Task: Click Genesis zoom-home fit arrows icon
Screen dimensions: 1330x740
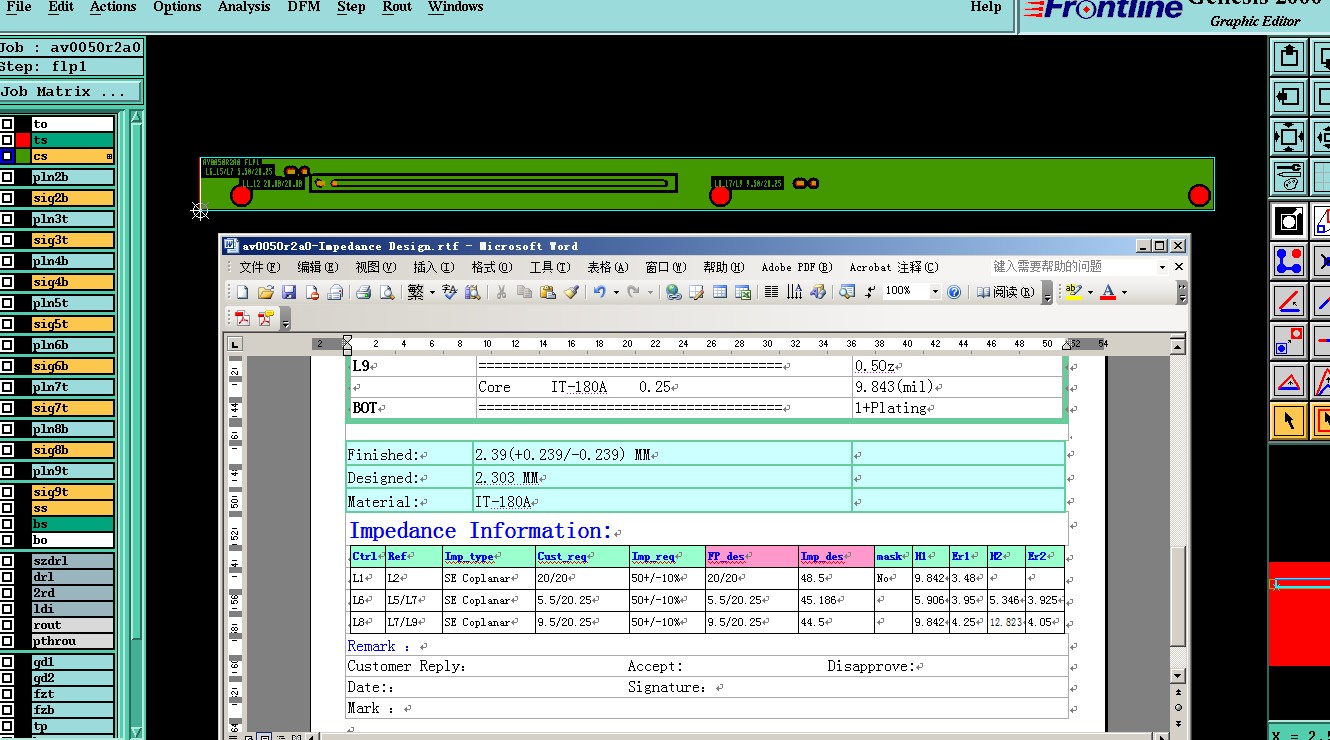Action: (x=1289, y=136)
